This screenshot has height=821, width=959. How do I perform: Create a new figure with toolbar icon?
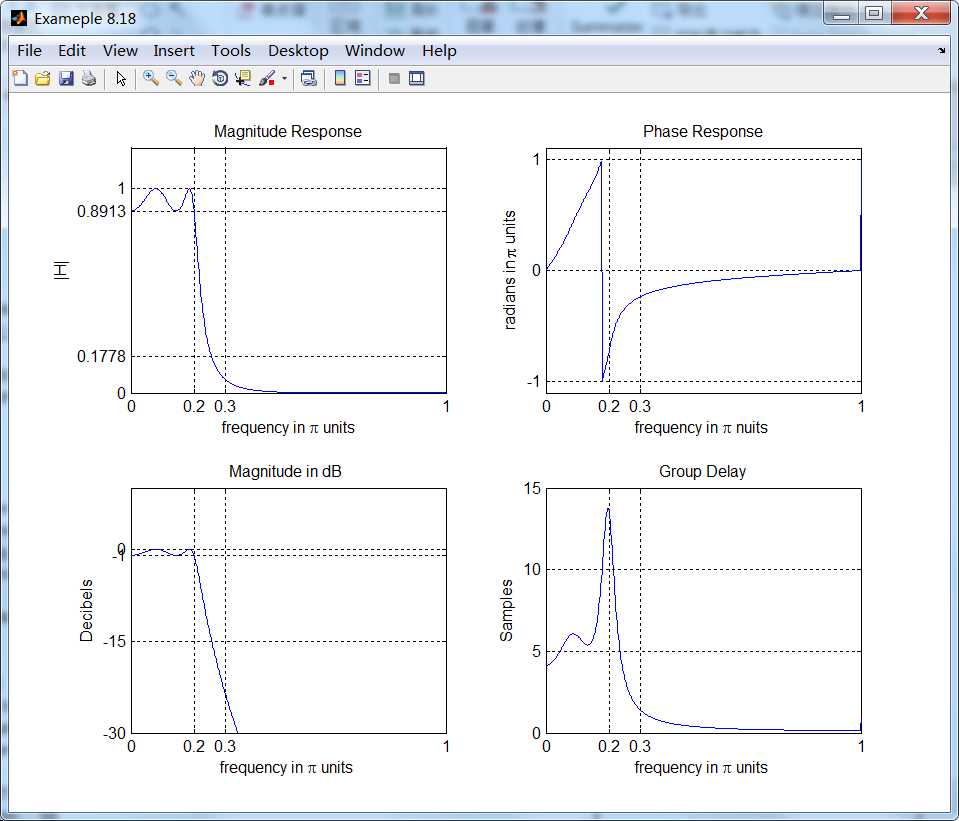(20, 78)
